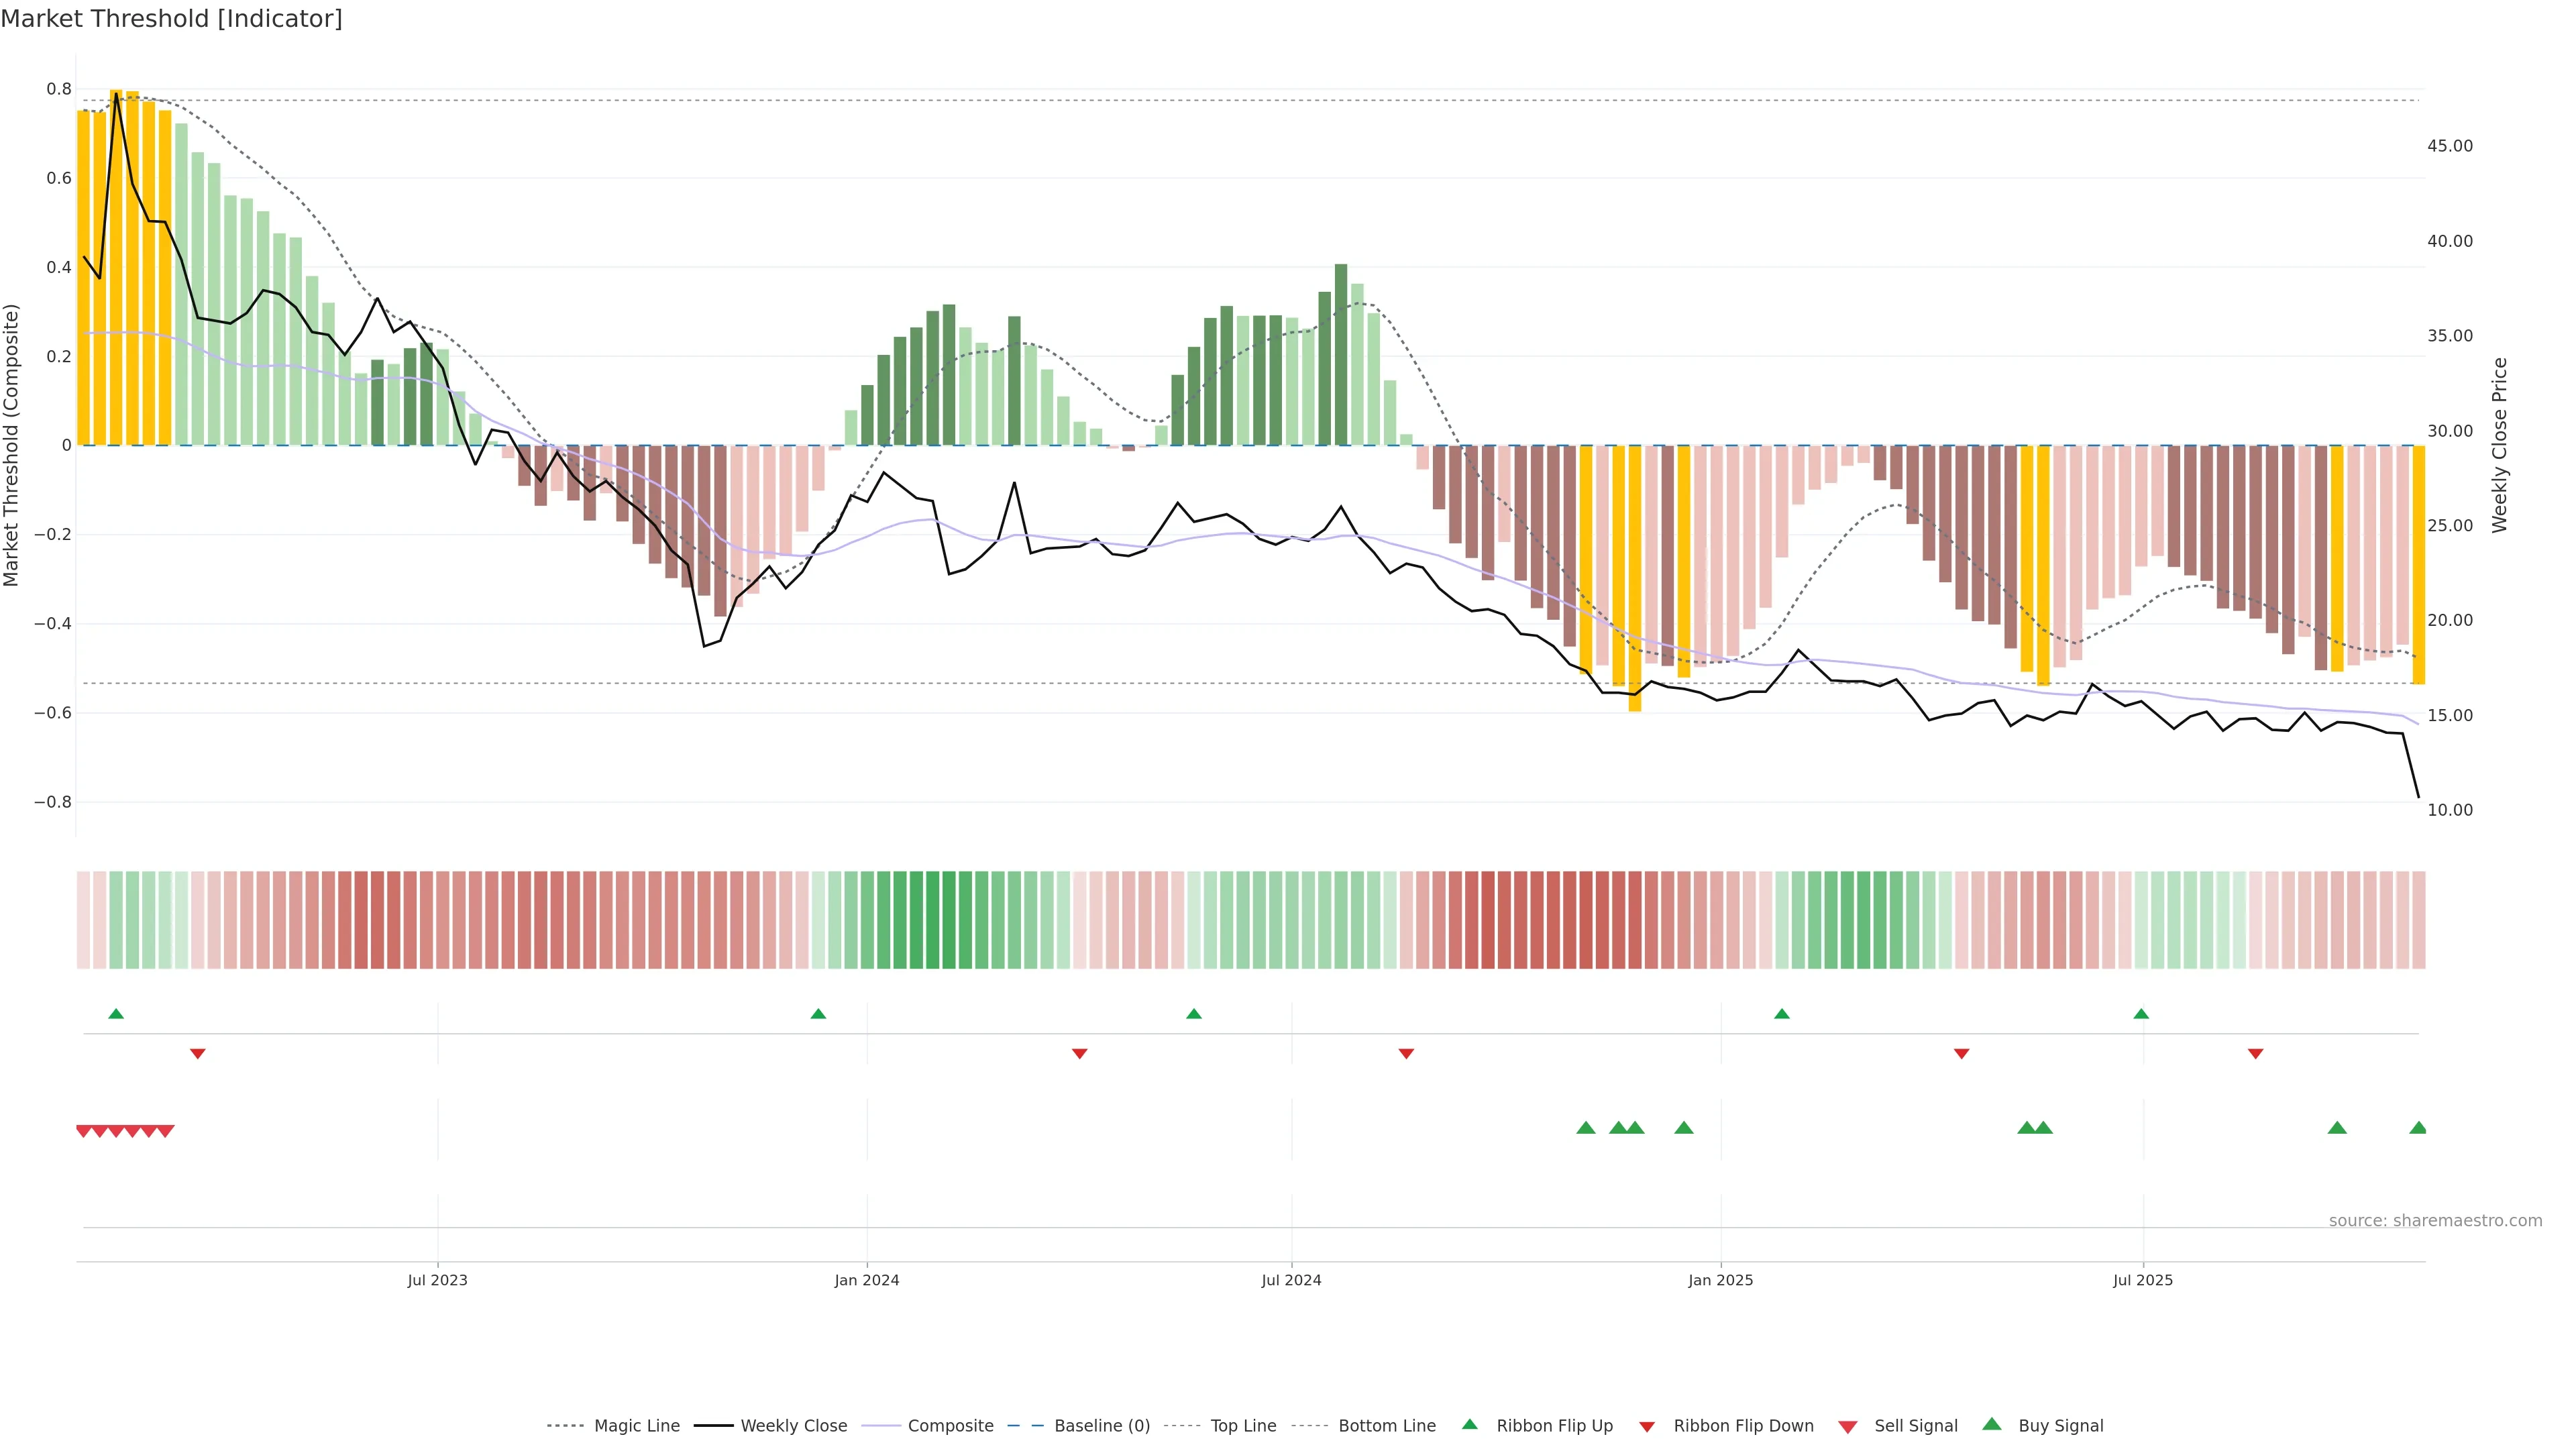Click the Market Threshold [Indicator] chart title

171,19
